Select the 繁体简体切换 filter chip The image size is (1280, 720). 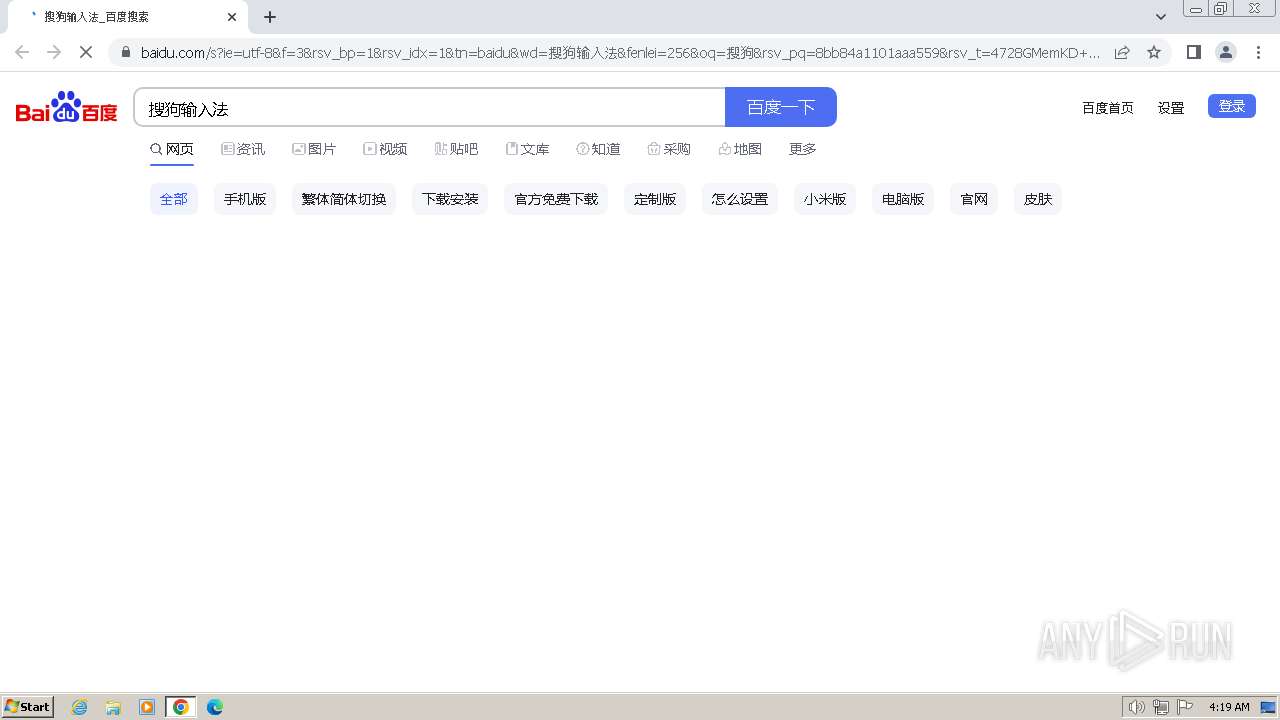point(344,199)
